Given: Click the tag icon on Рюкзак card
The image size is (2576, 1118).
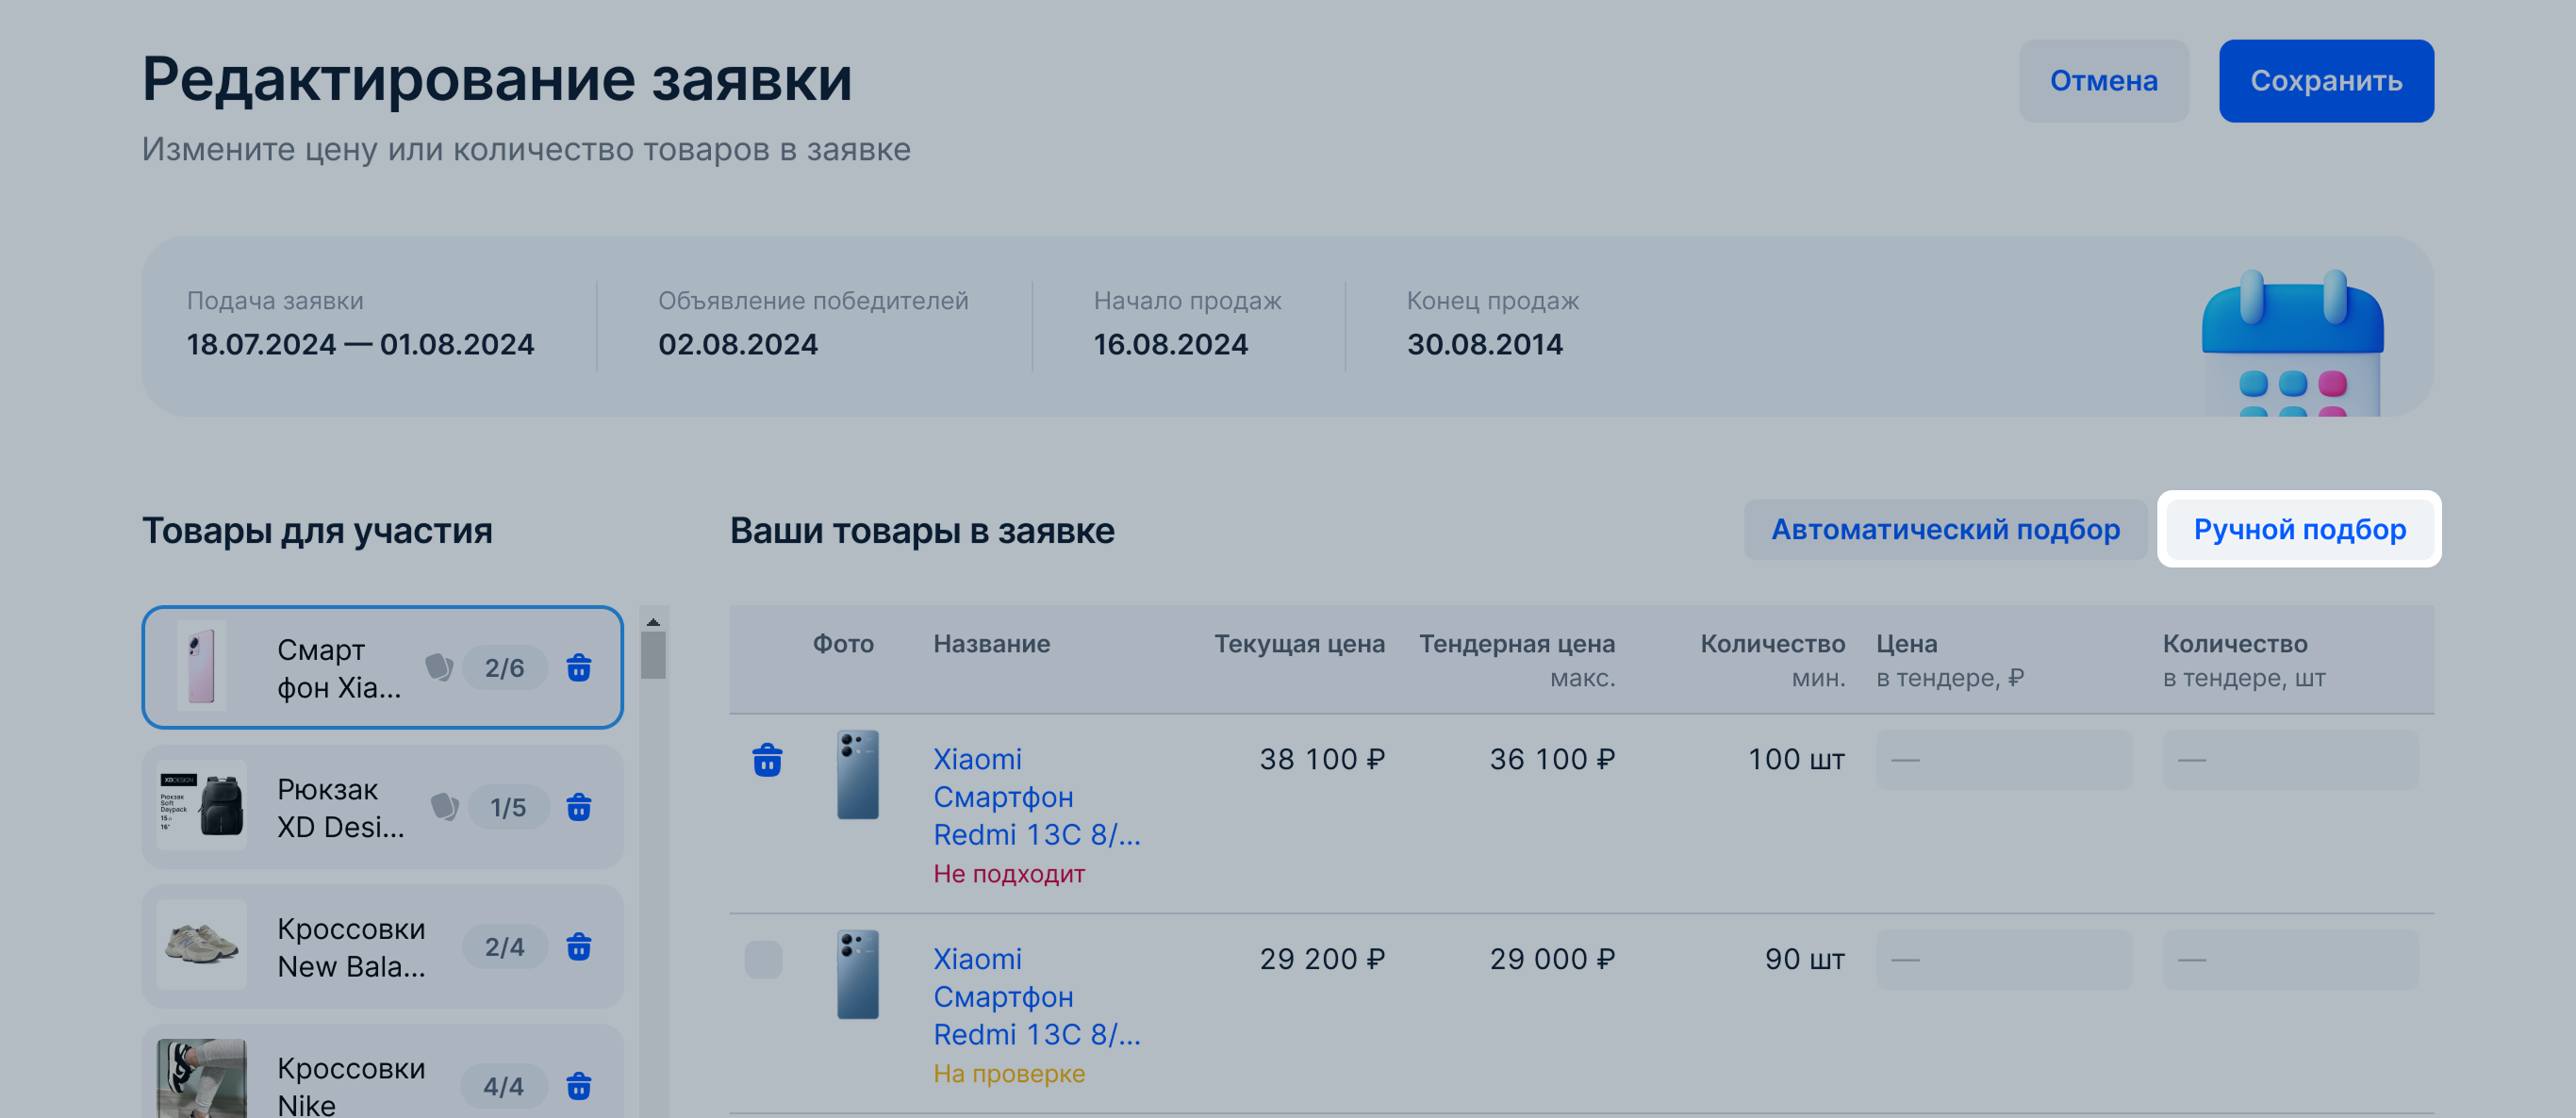Looking at the screenshot, I should (444, 807).
